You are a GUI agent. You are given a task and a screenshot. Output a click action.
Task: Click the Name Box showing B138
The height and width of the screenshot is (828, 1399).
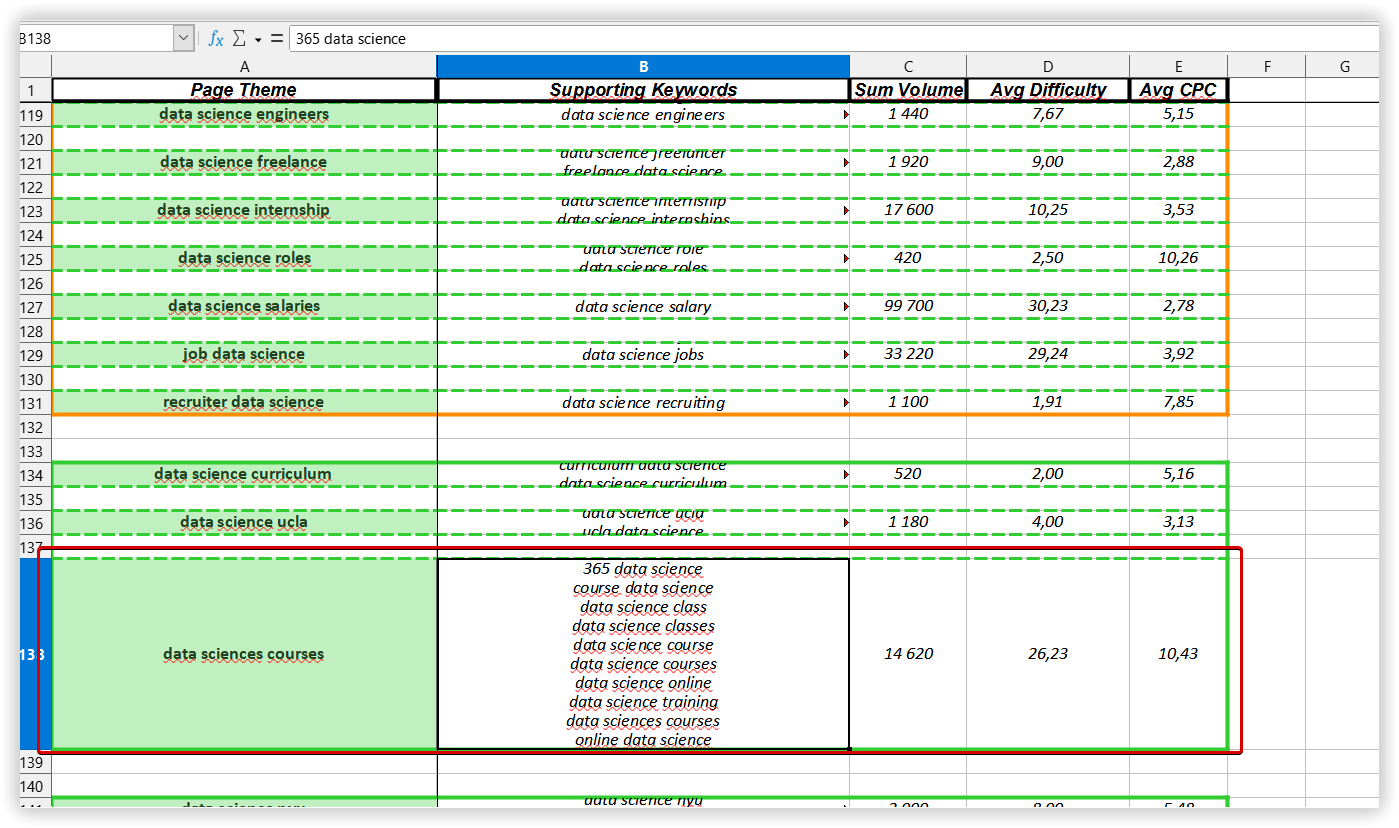tap(95, 38)
